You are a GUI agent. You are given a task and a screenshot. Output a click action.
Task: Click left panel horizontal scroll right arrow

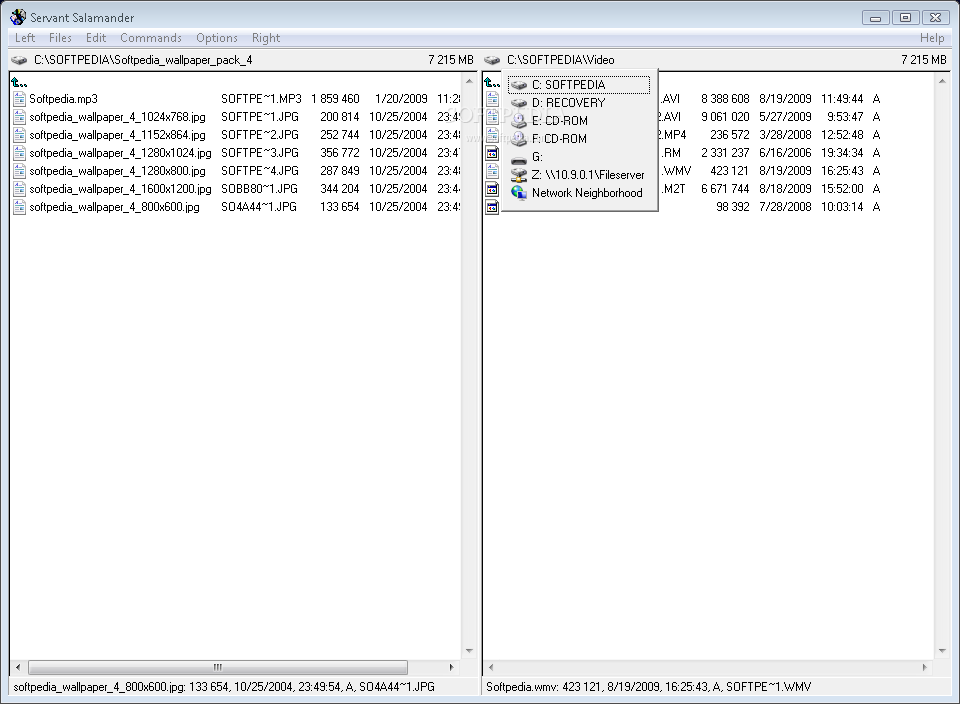(x=452, y=667)
